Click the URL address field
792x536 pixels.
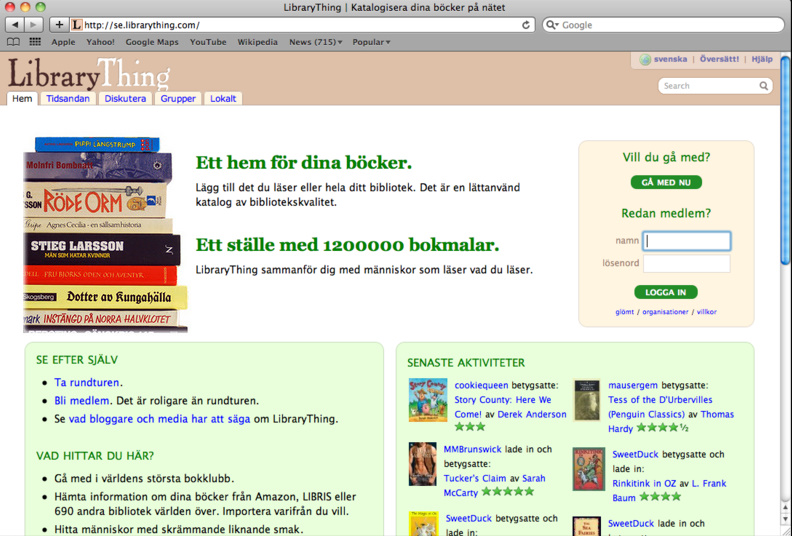point(301,25)
